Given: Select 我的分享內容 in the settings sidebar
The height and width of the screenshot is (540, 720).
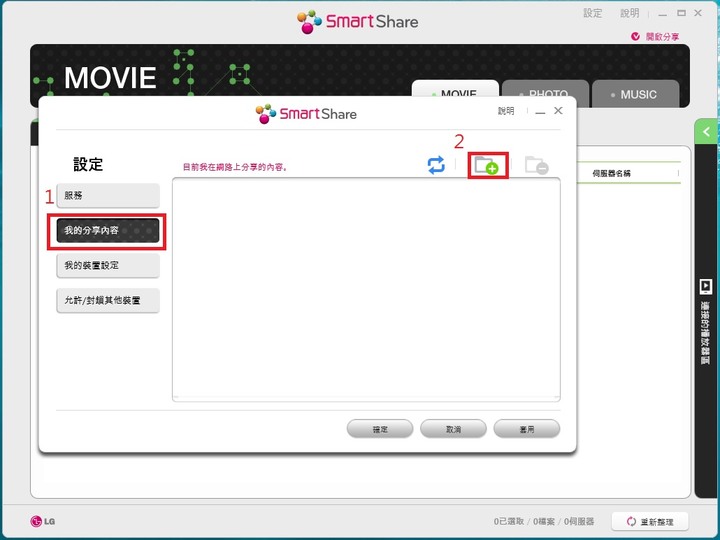Looking at the screenshot, I should pyautogui.click(x=108, y=231).
